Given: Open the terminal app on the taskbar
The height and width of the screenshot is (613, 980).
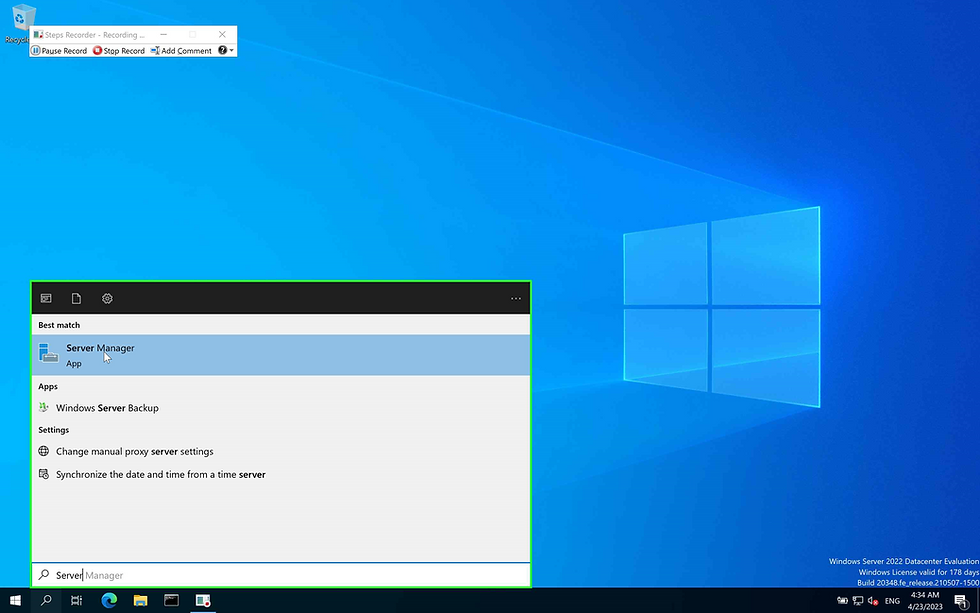Looking at the screenshot, I should click(x=171, y=601).
